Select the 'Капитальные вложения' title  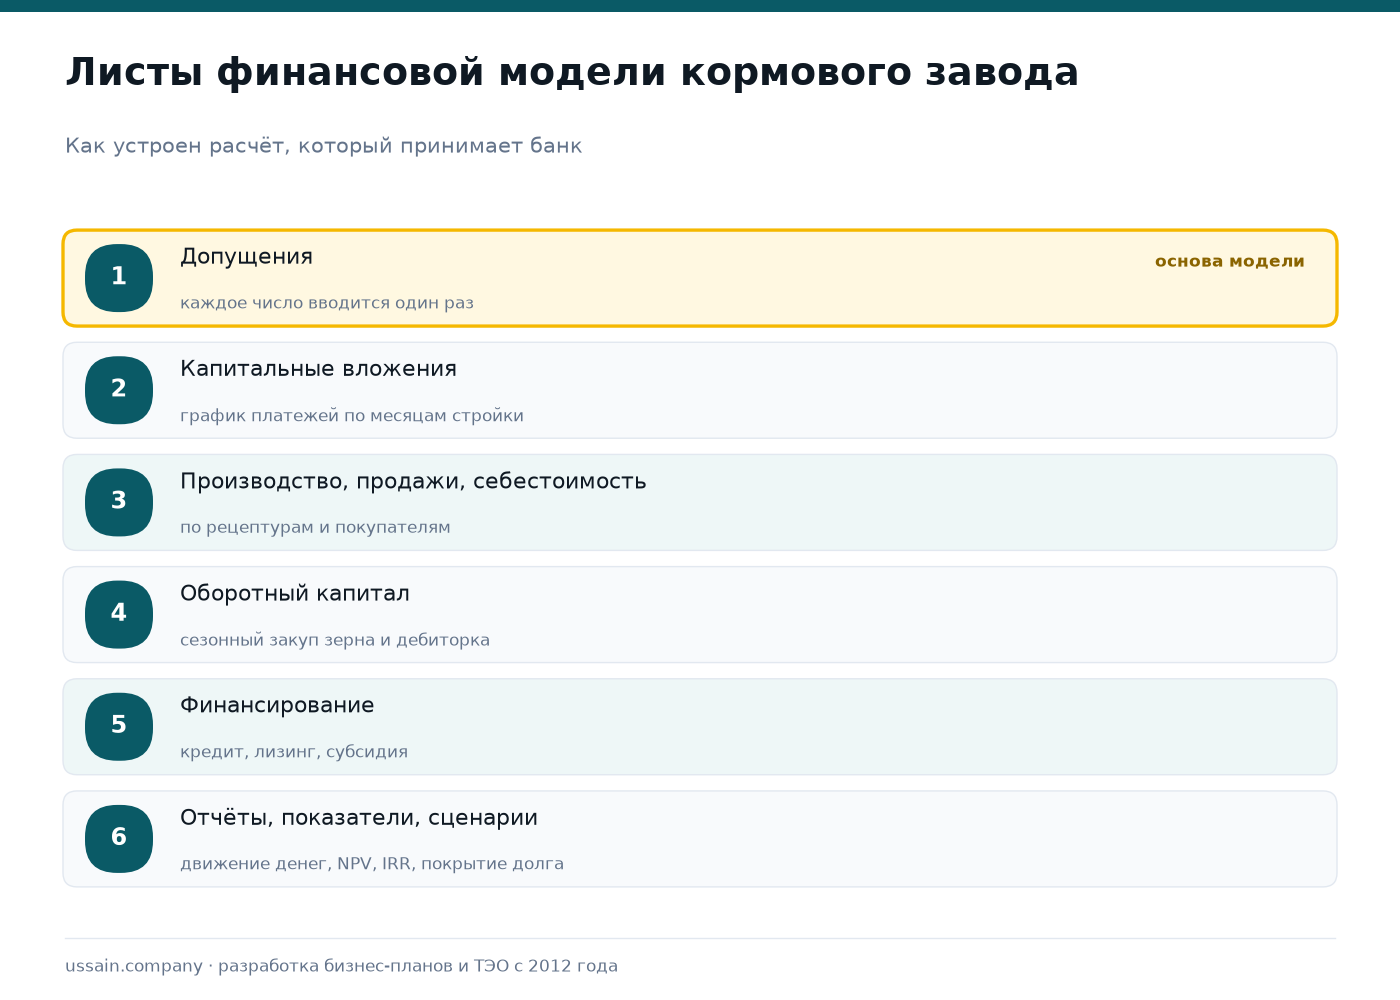point(318,369)
